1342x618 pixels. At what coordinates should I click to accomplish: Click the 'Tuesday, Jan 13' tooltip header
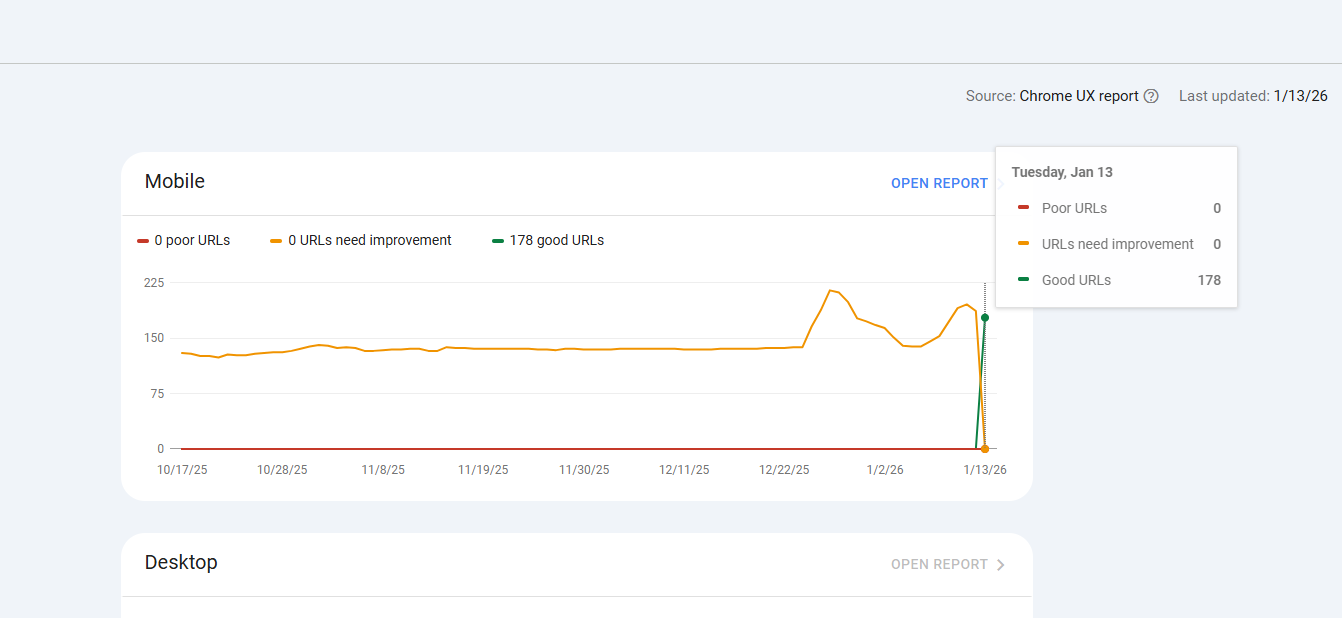point(1062,172)
